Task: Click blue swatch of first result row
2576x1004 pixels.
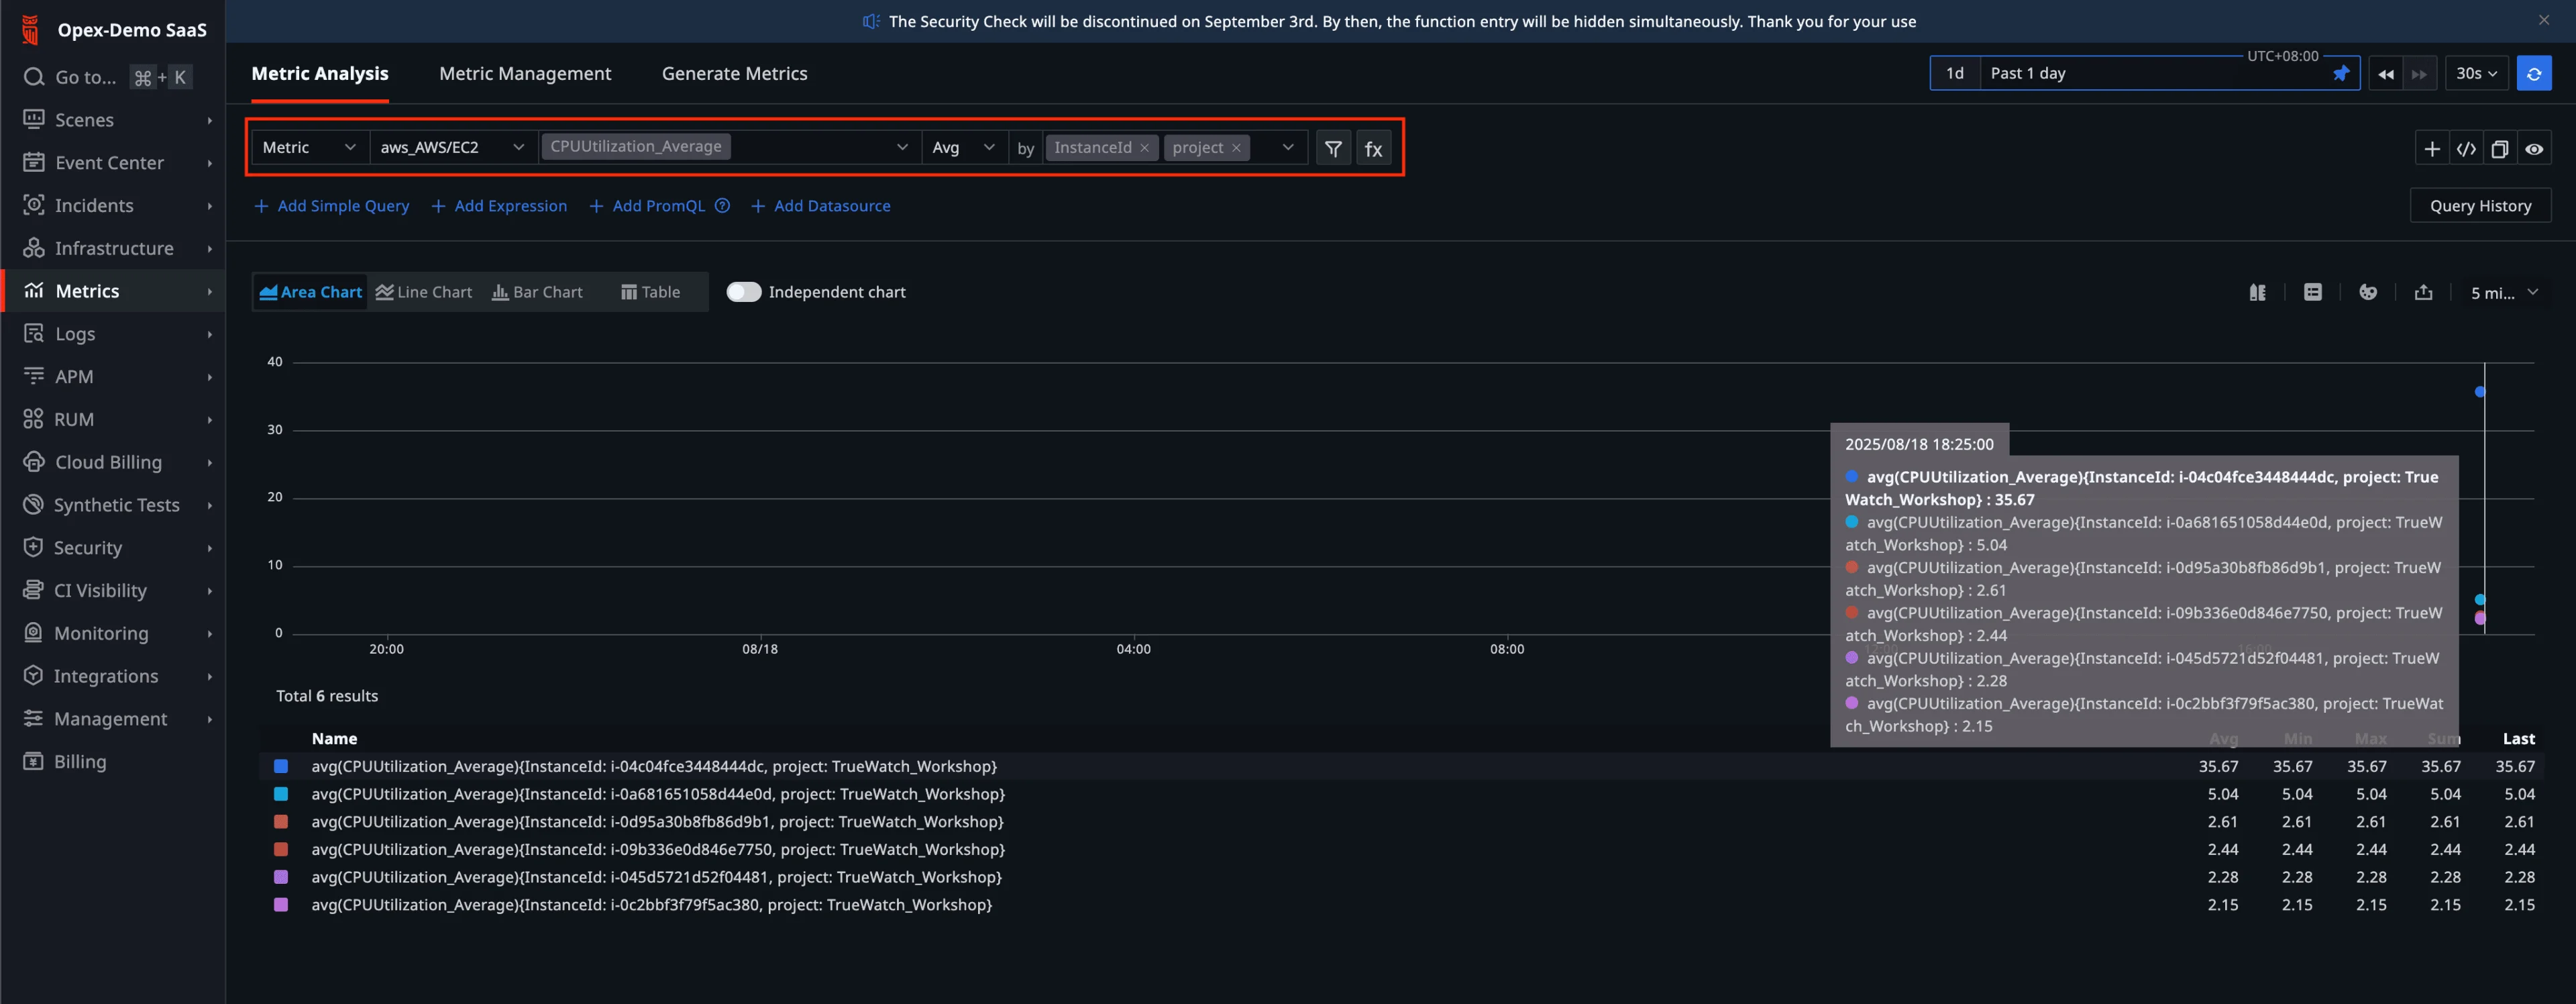Action: (x=281, y=766)
